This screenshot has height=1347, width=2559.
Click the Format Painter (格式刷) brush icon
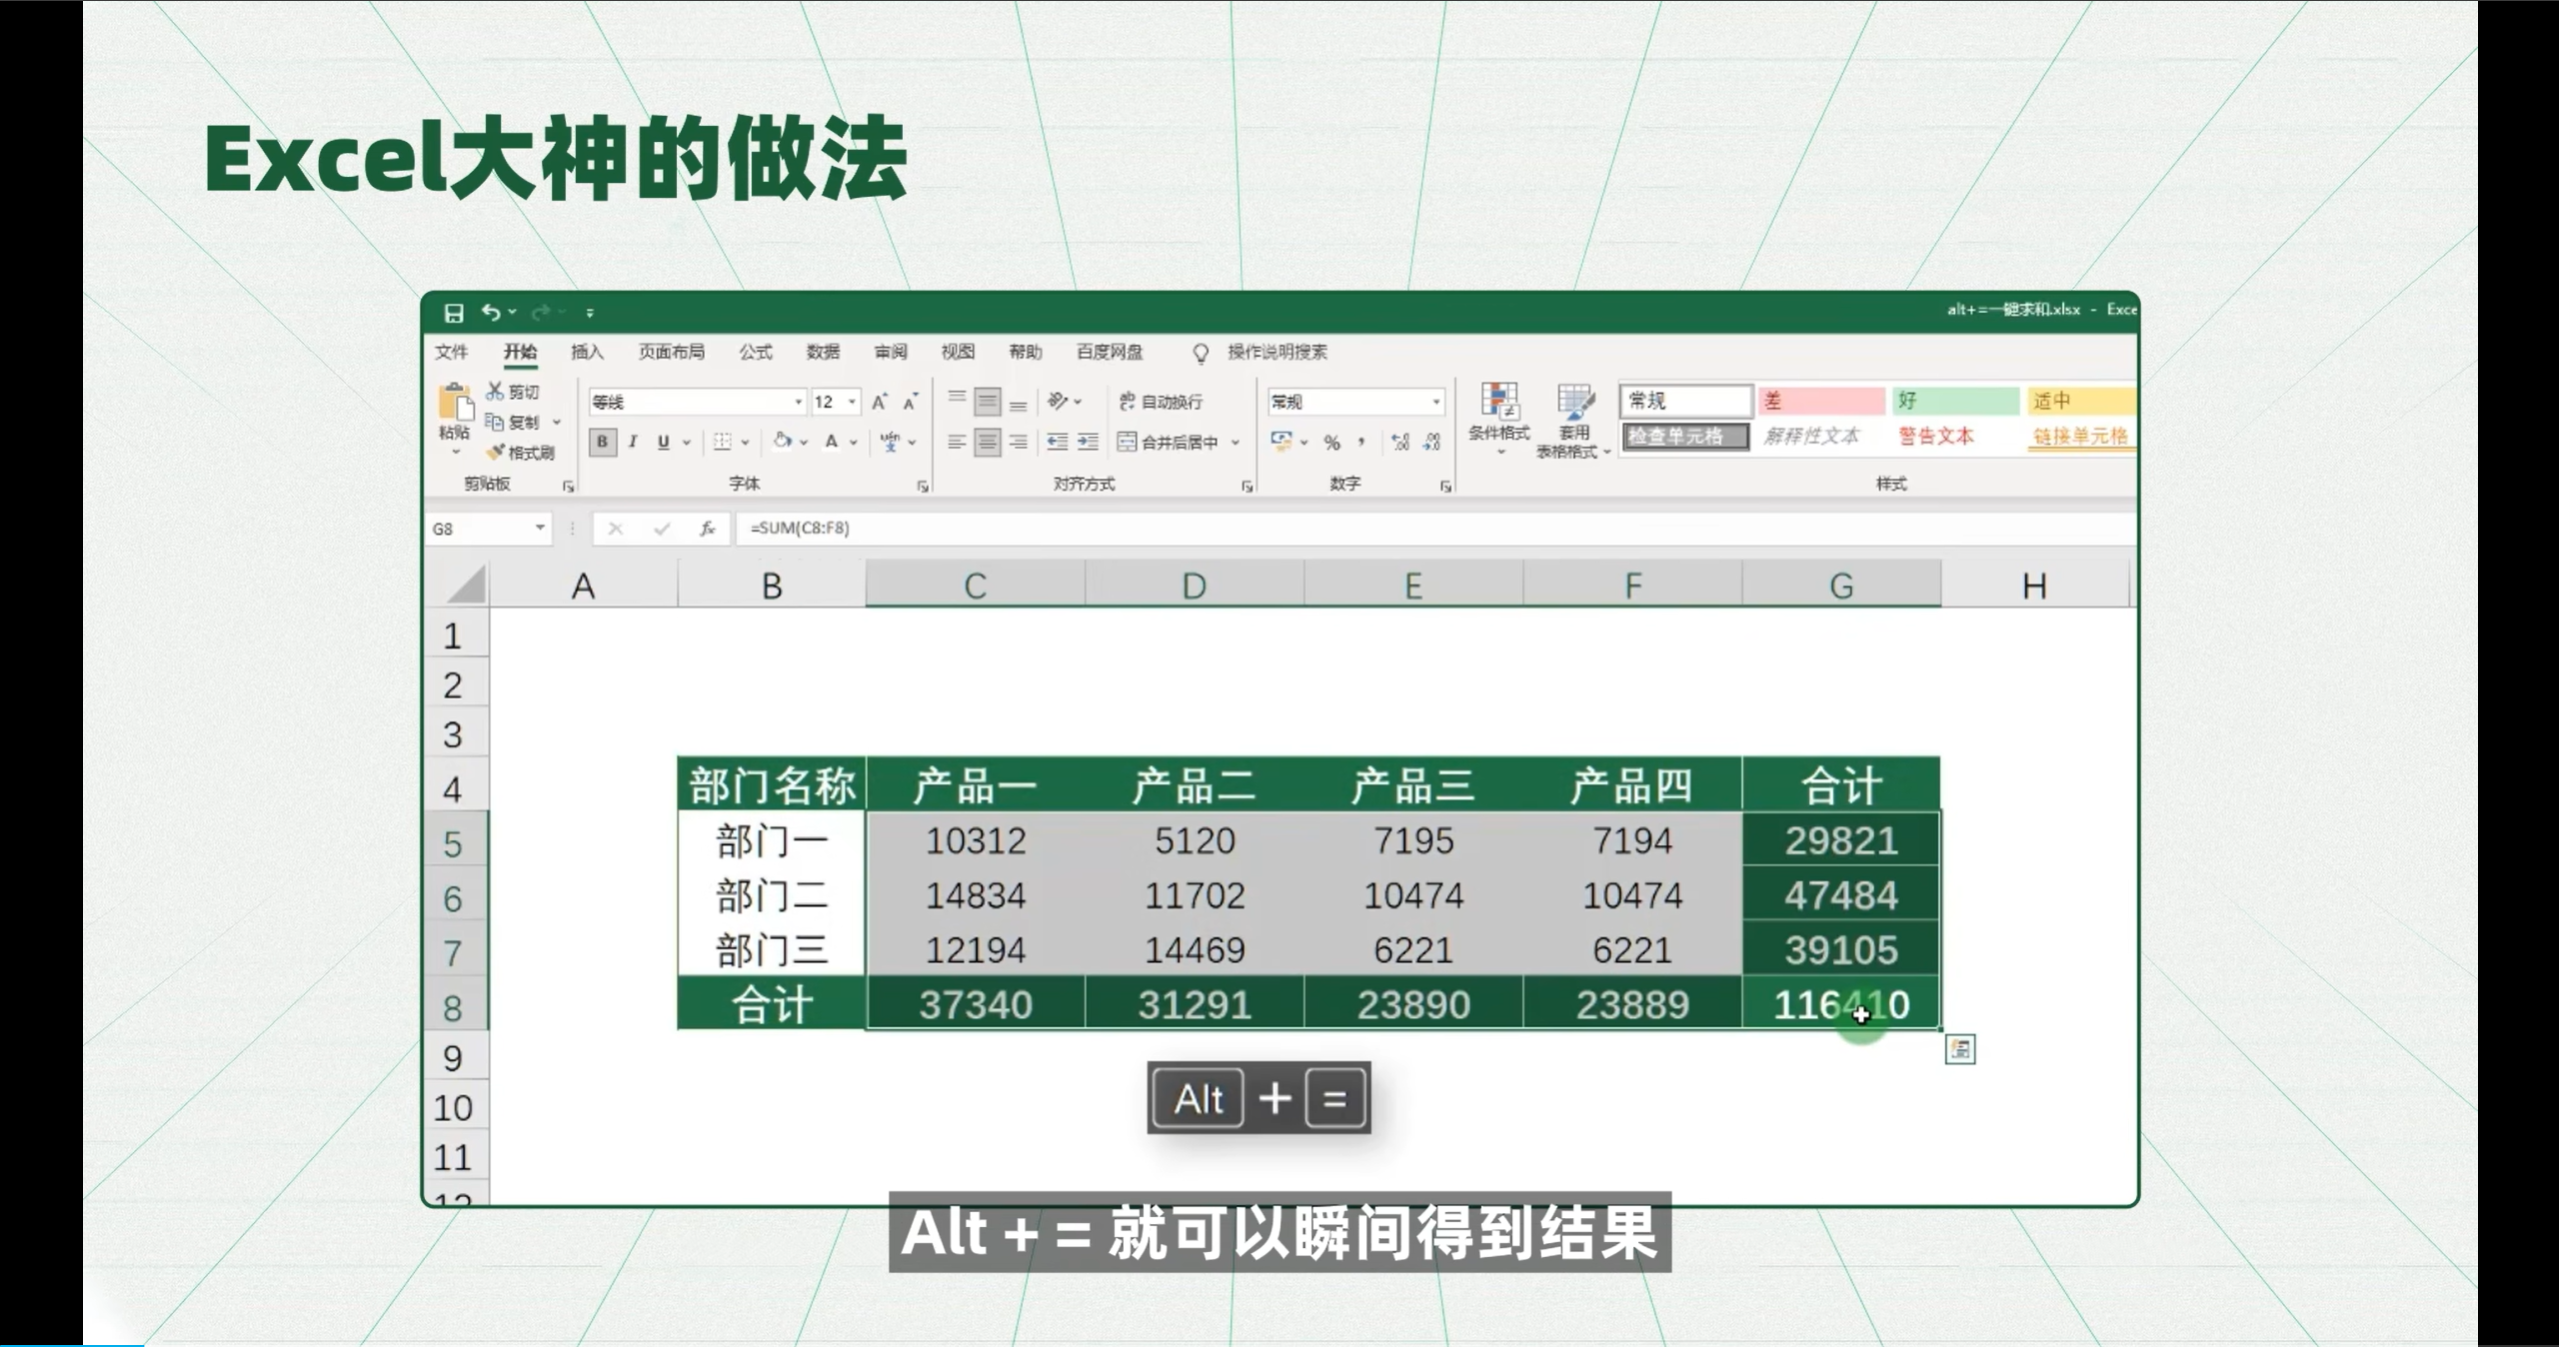496,452
